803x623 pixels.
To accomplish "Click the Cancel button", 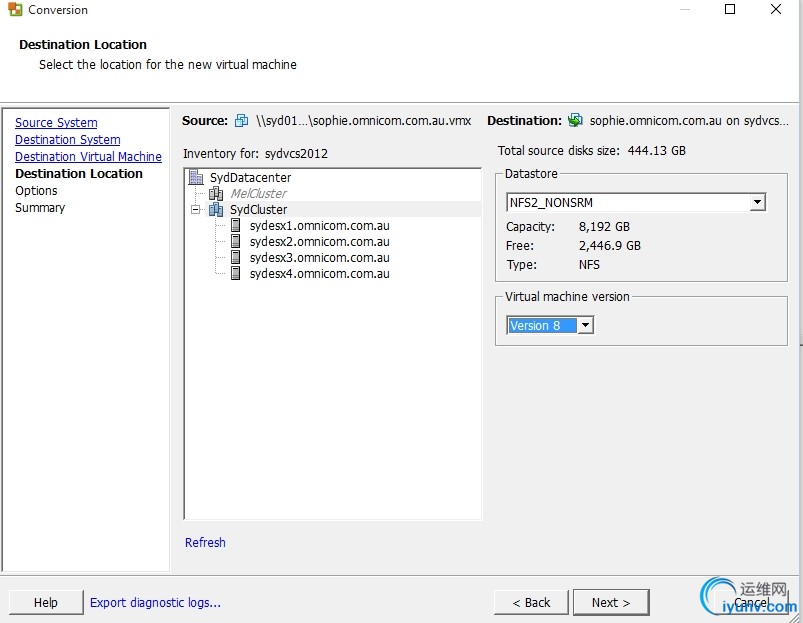I will 751,603.
